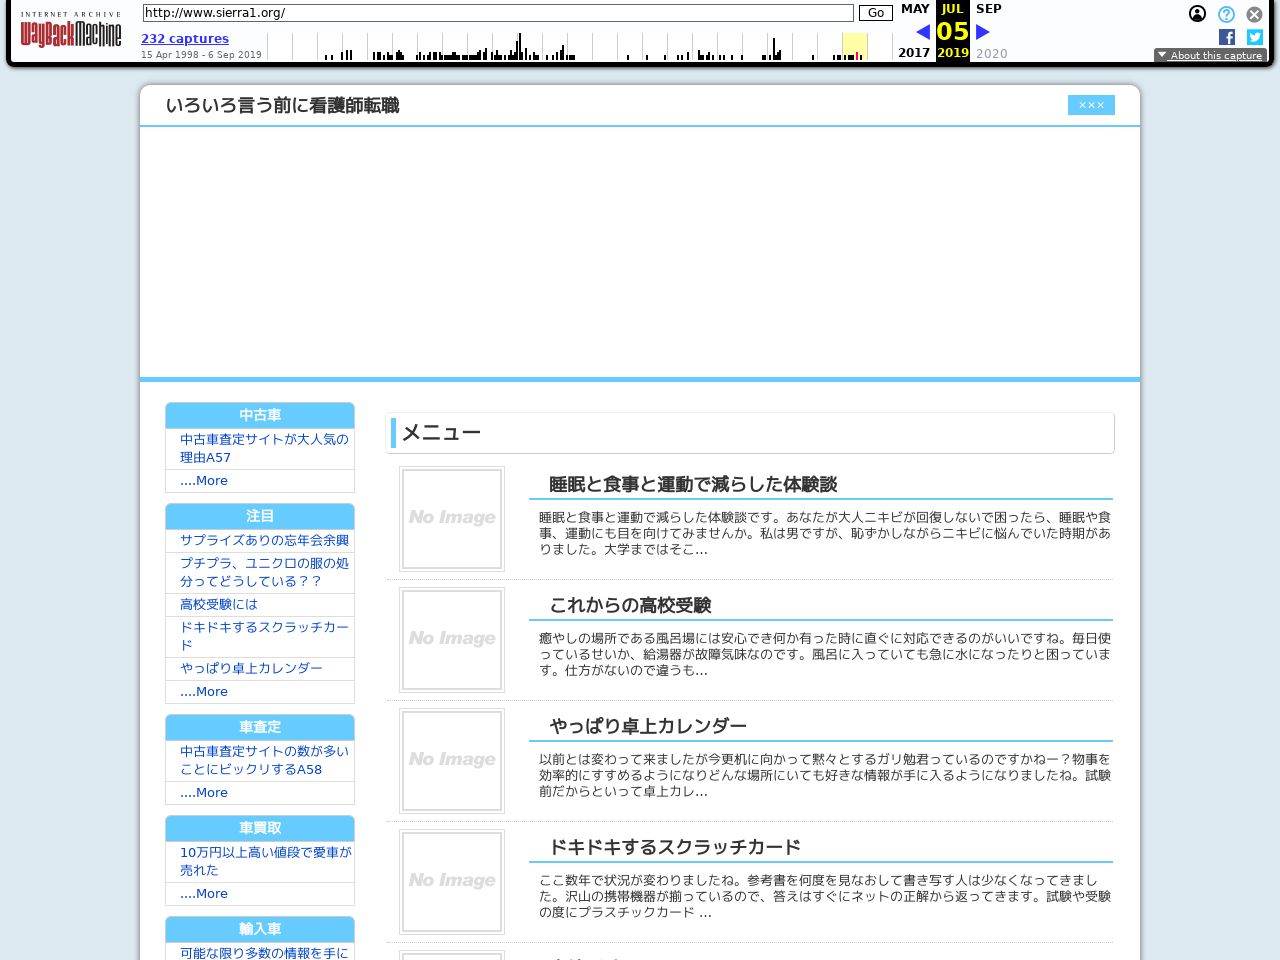Expand About this capture
Viewport: 1280px width, 960px height.
(x=1210, y=56)
